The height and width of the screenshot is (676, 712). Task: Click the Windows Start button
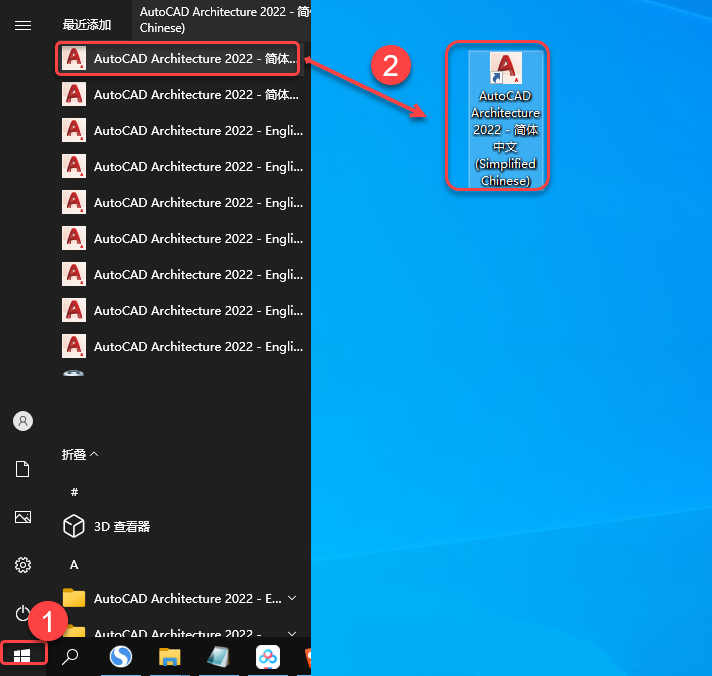point(22,655)
